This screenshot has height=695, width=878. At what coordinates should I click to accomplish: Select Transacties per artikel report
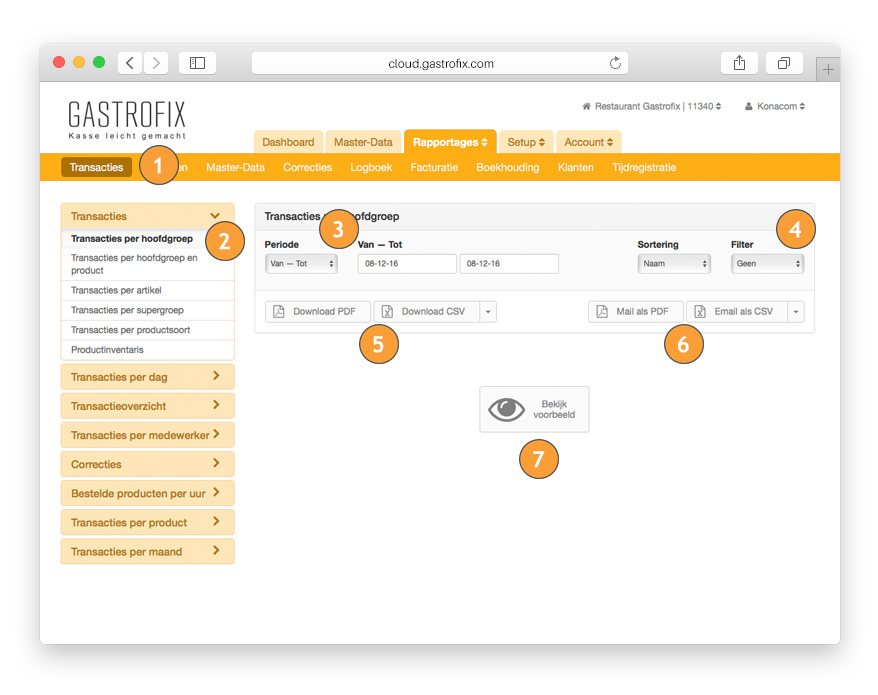(116, 291)
